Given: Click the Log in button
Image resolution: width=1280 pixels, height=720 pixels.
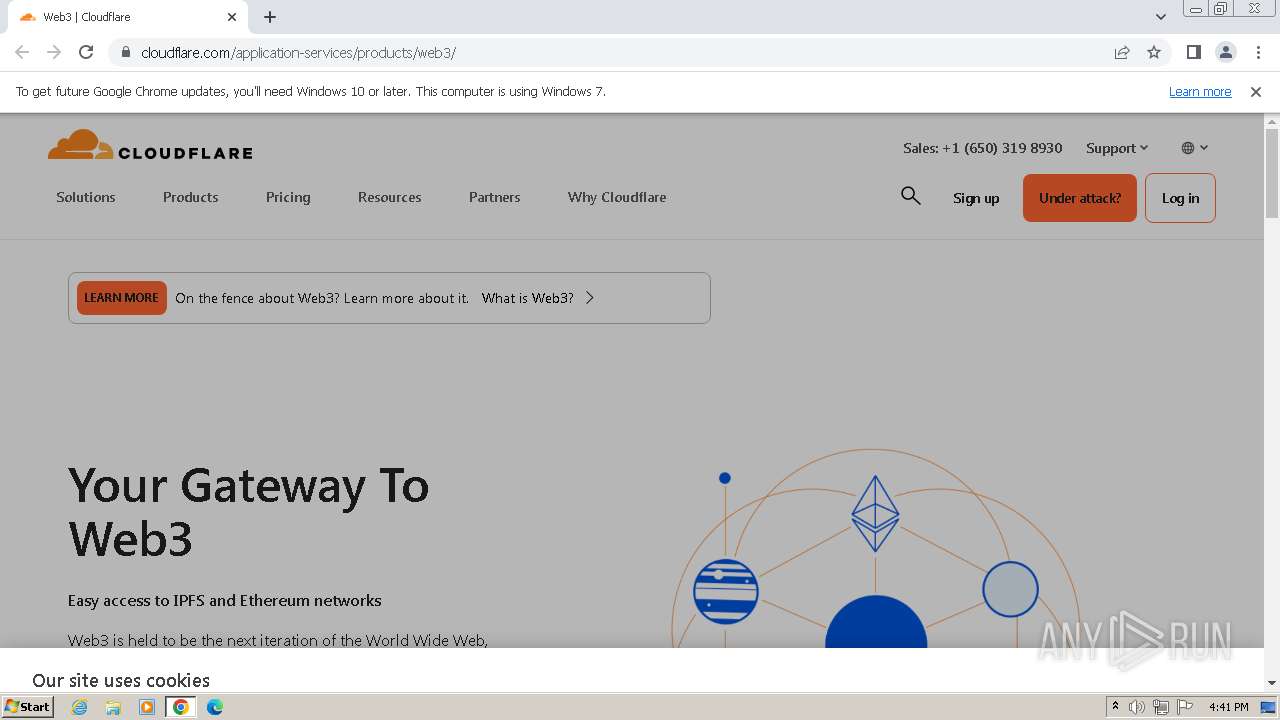Looking at the screenshot, I should tap(1180, 198).
